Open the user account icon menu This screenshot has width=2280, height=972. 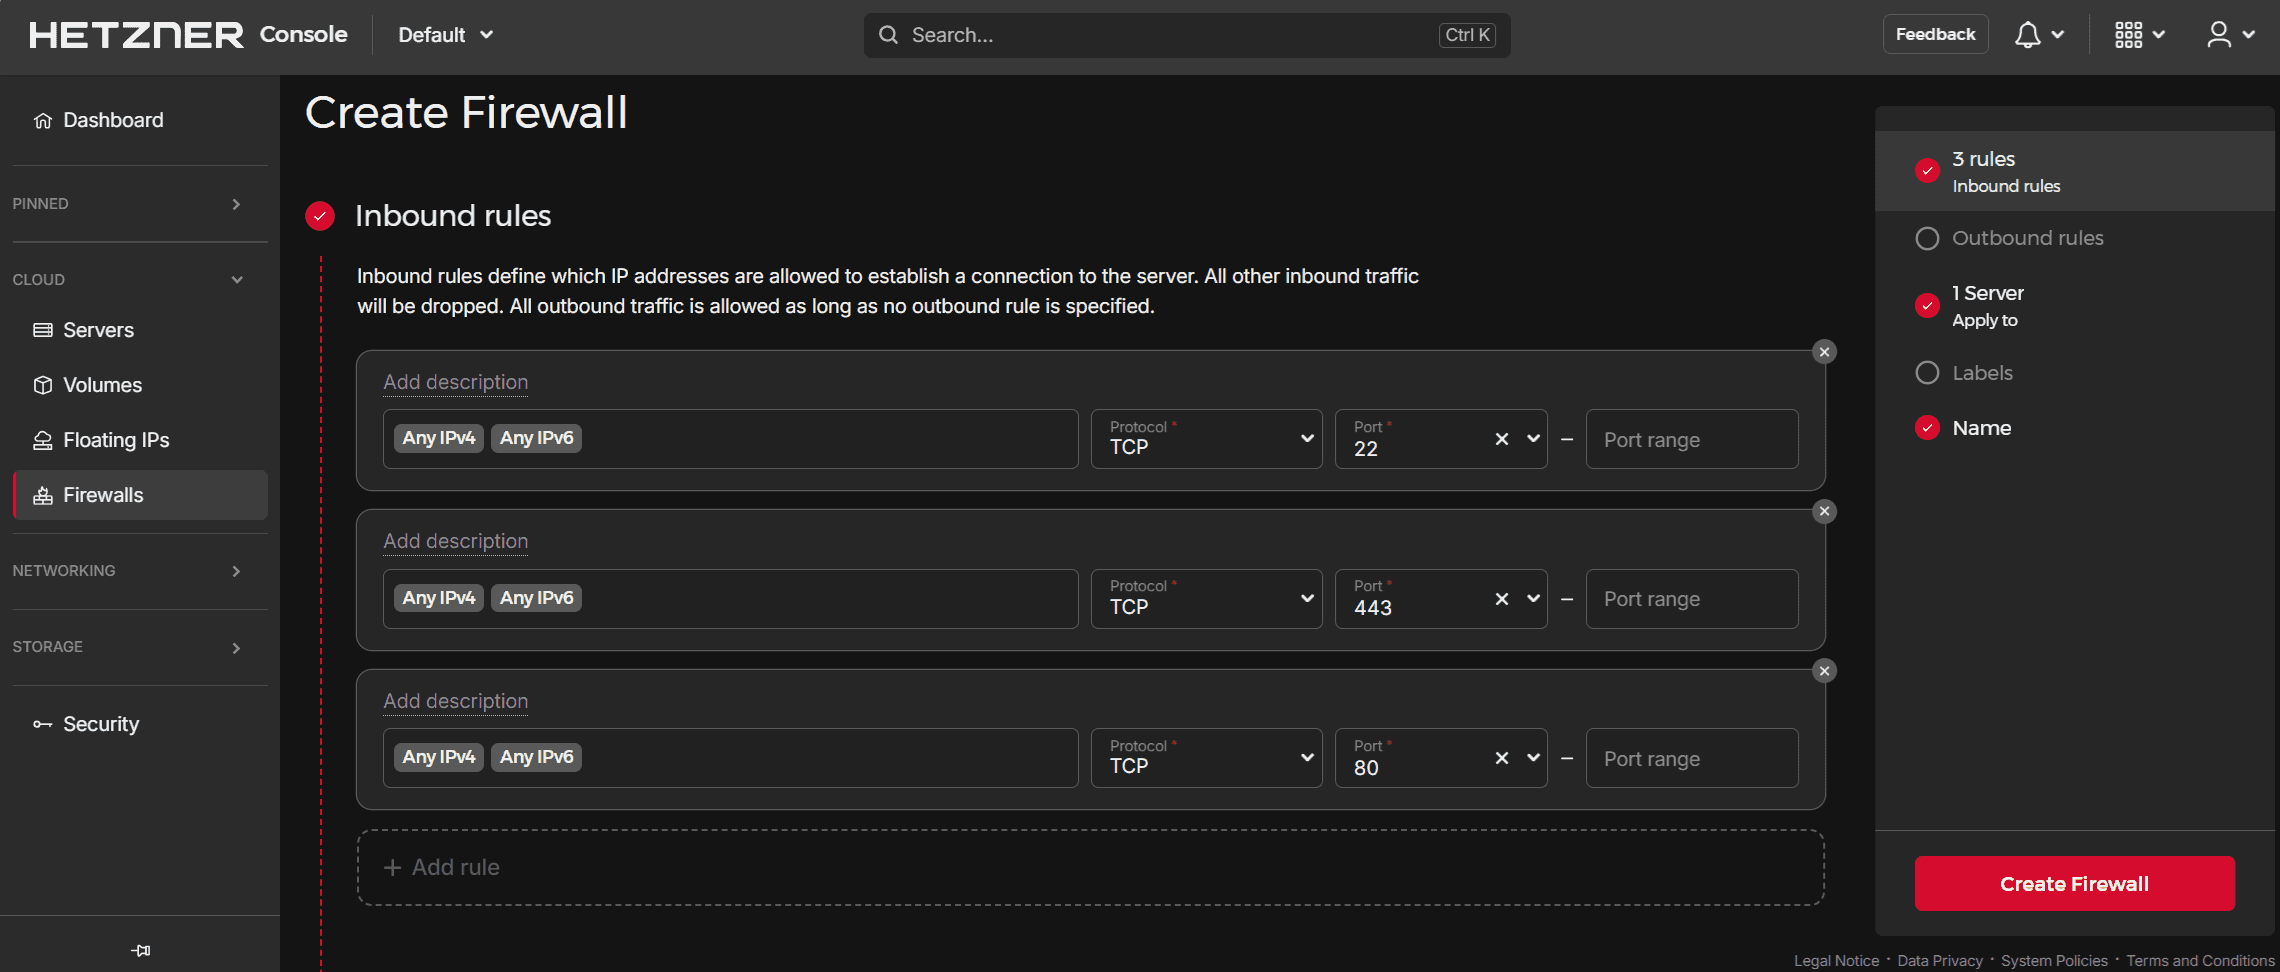click(2219, 35)
